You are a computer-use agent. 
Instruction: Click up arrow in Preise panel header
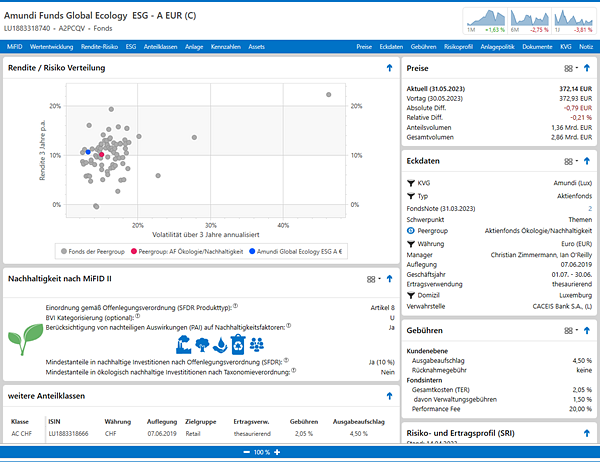pos(587,68)
